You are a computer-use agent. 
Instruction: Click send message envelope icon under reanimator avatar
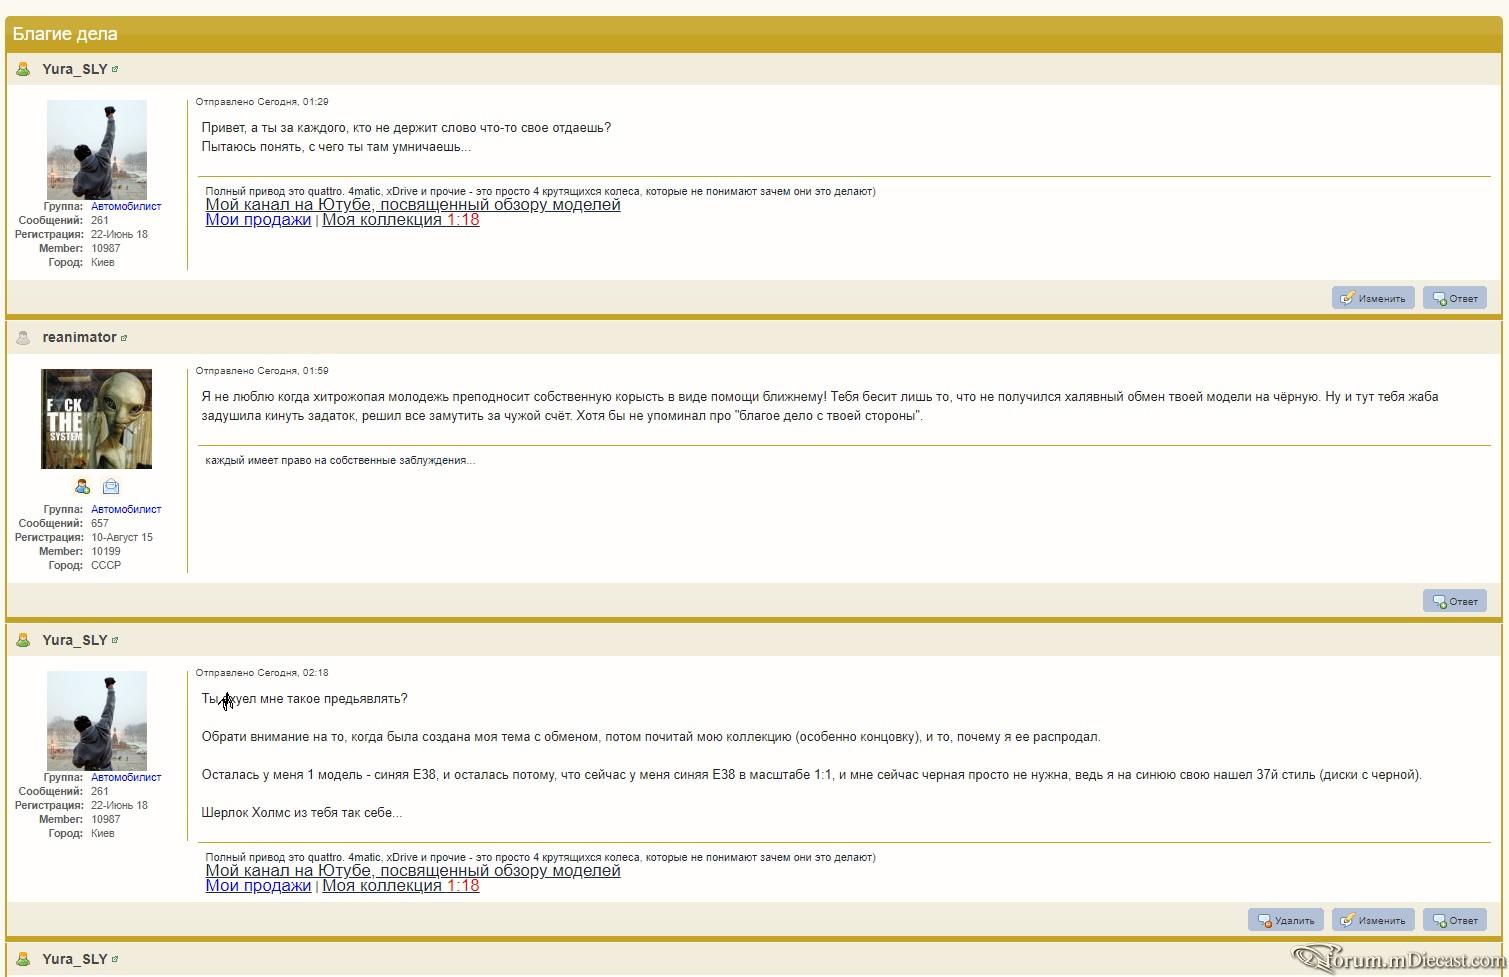pyautogui.click(x=111, y=487)
